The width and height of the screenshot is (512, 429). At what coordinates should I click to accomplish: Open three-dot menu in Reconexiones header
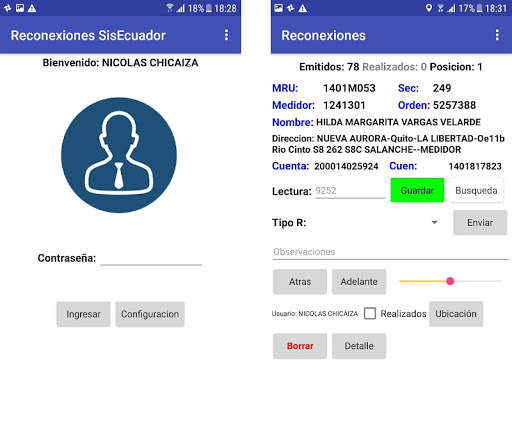[497, 35]
